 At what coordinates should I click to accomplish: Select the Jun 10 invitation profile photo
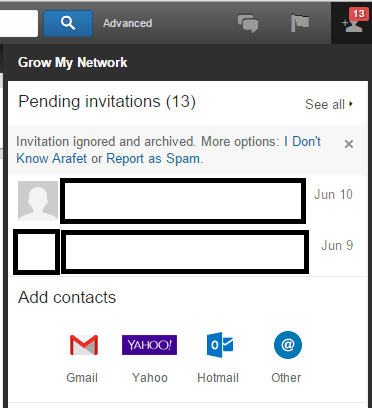(38, 201)
